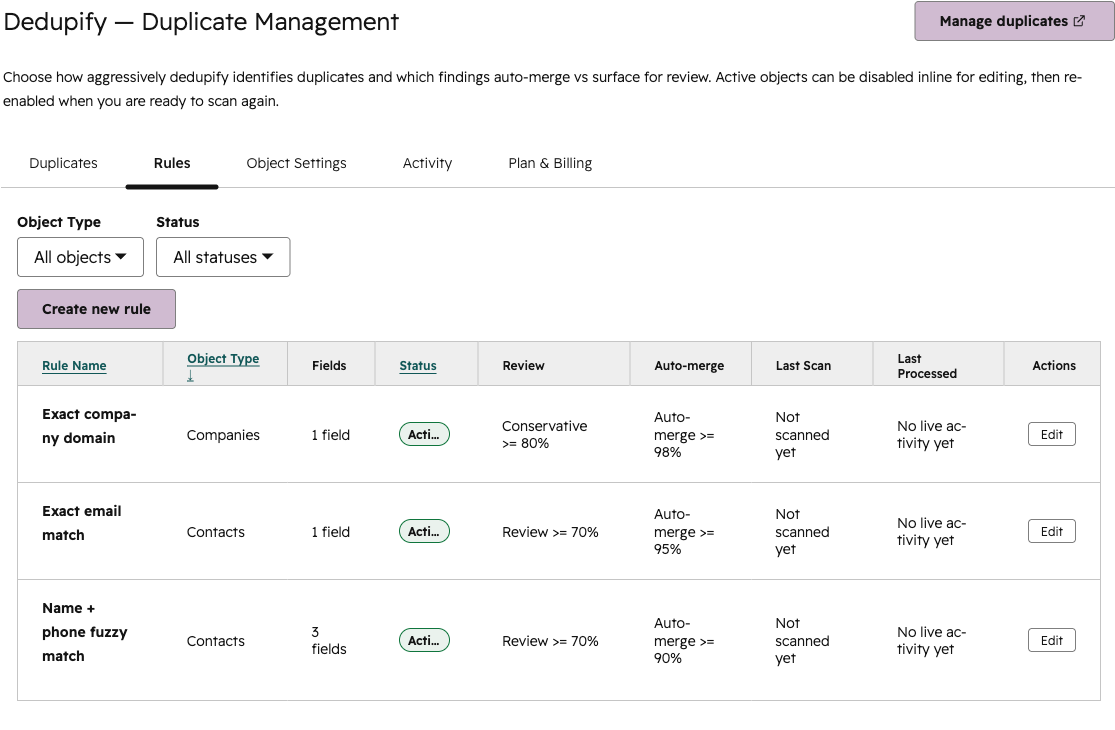1115x730 pixels.
Task: Click the 'Auto-merge >= 90%' cell
Action: (x=684, y=640)
